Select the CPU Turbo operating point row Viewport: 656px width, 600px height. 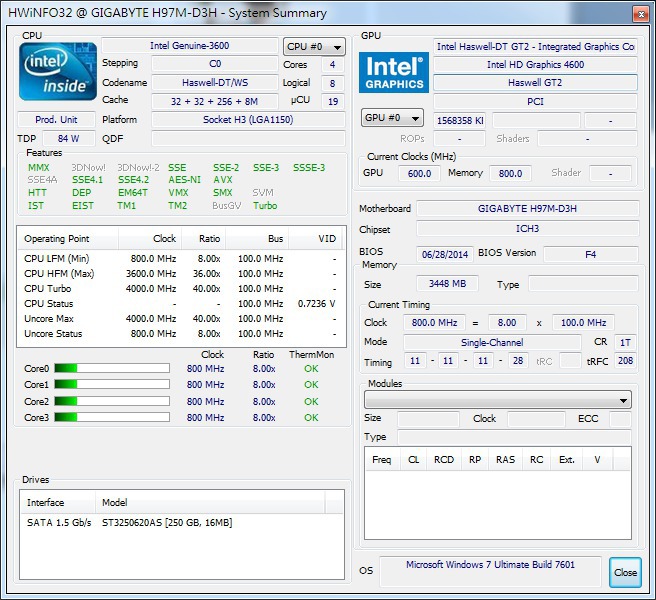tap(178, 289)
